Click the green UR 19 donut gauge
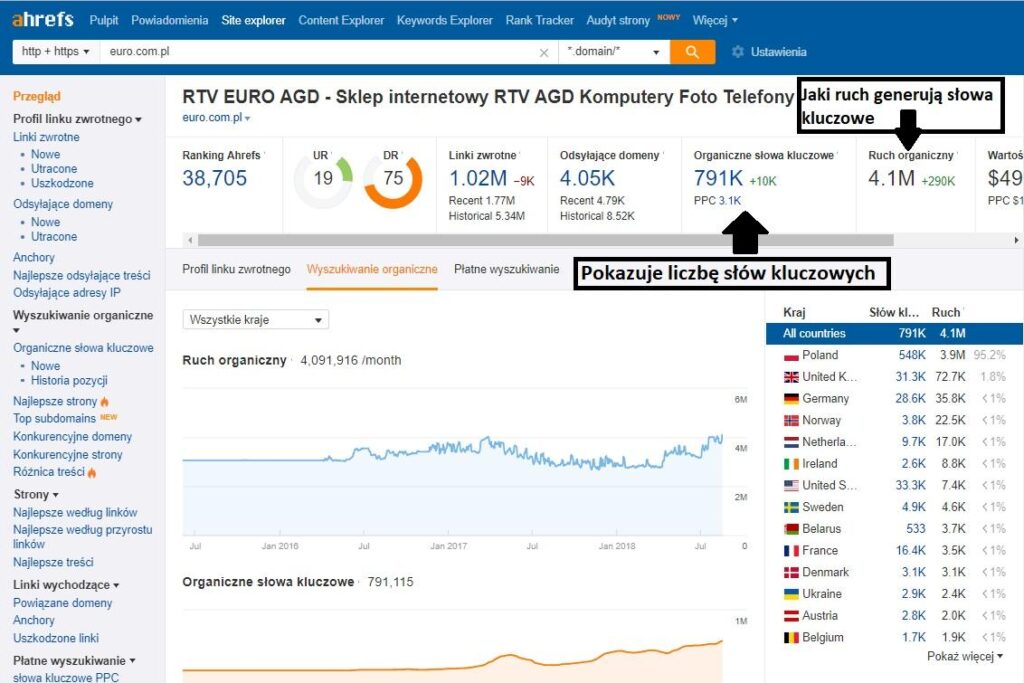 pyautogui.click(x=323, y=179)
